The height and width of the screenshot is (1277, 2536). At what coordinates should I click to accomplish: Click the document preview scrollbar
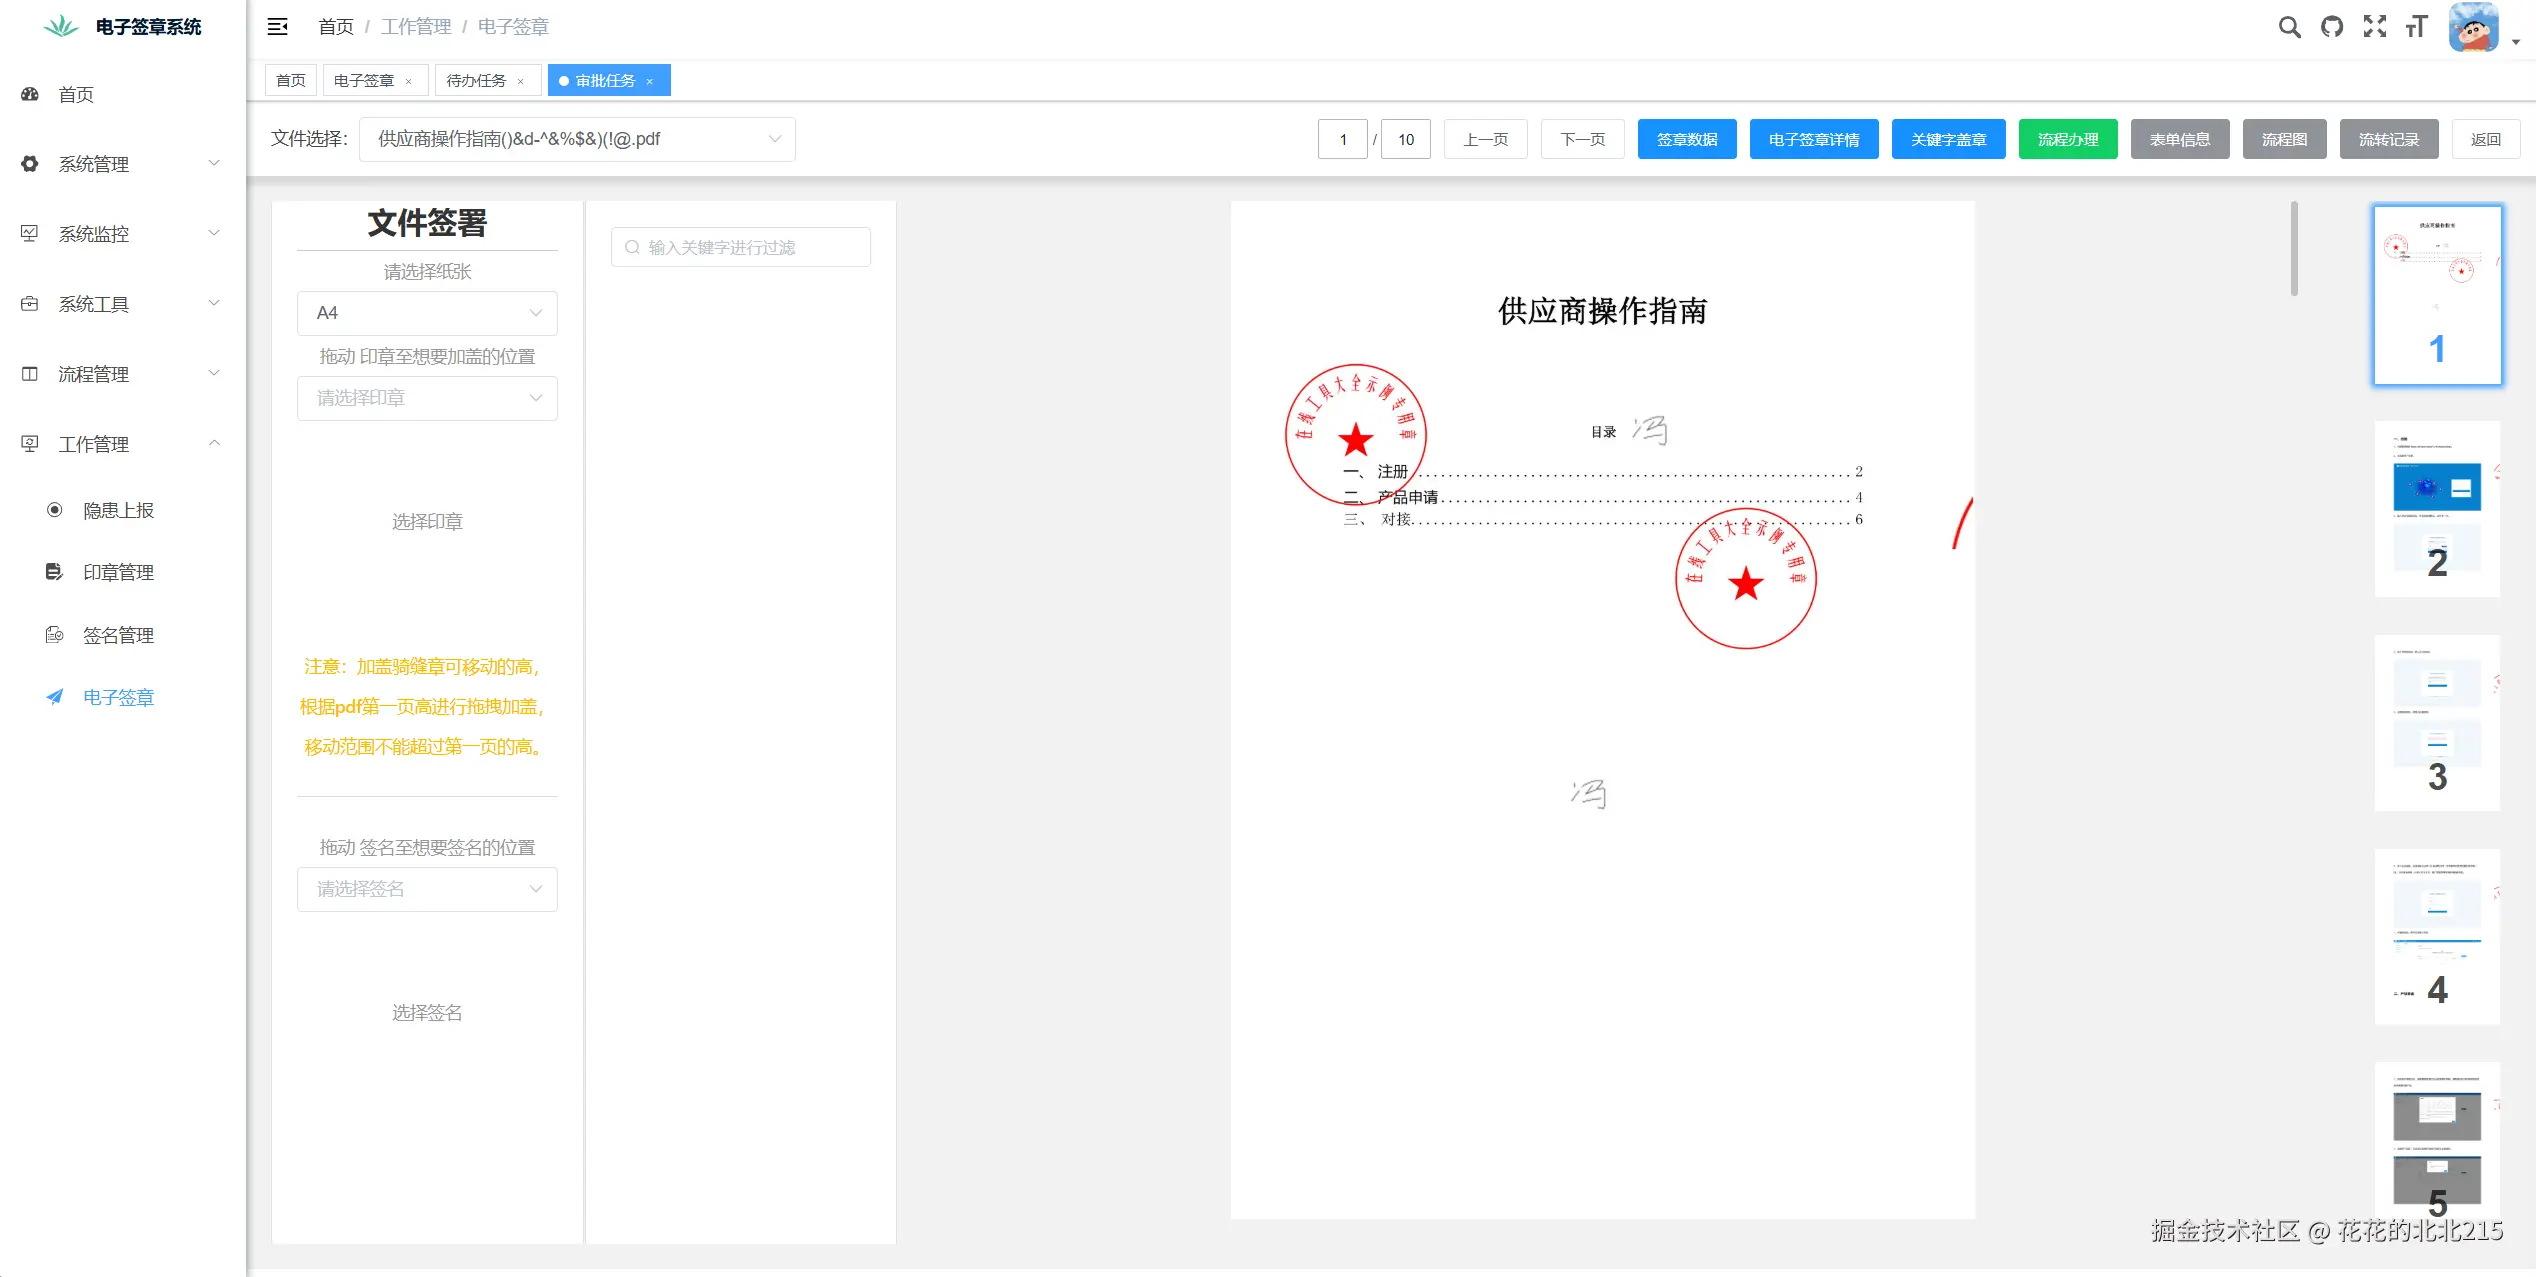coord(2294,250)
